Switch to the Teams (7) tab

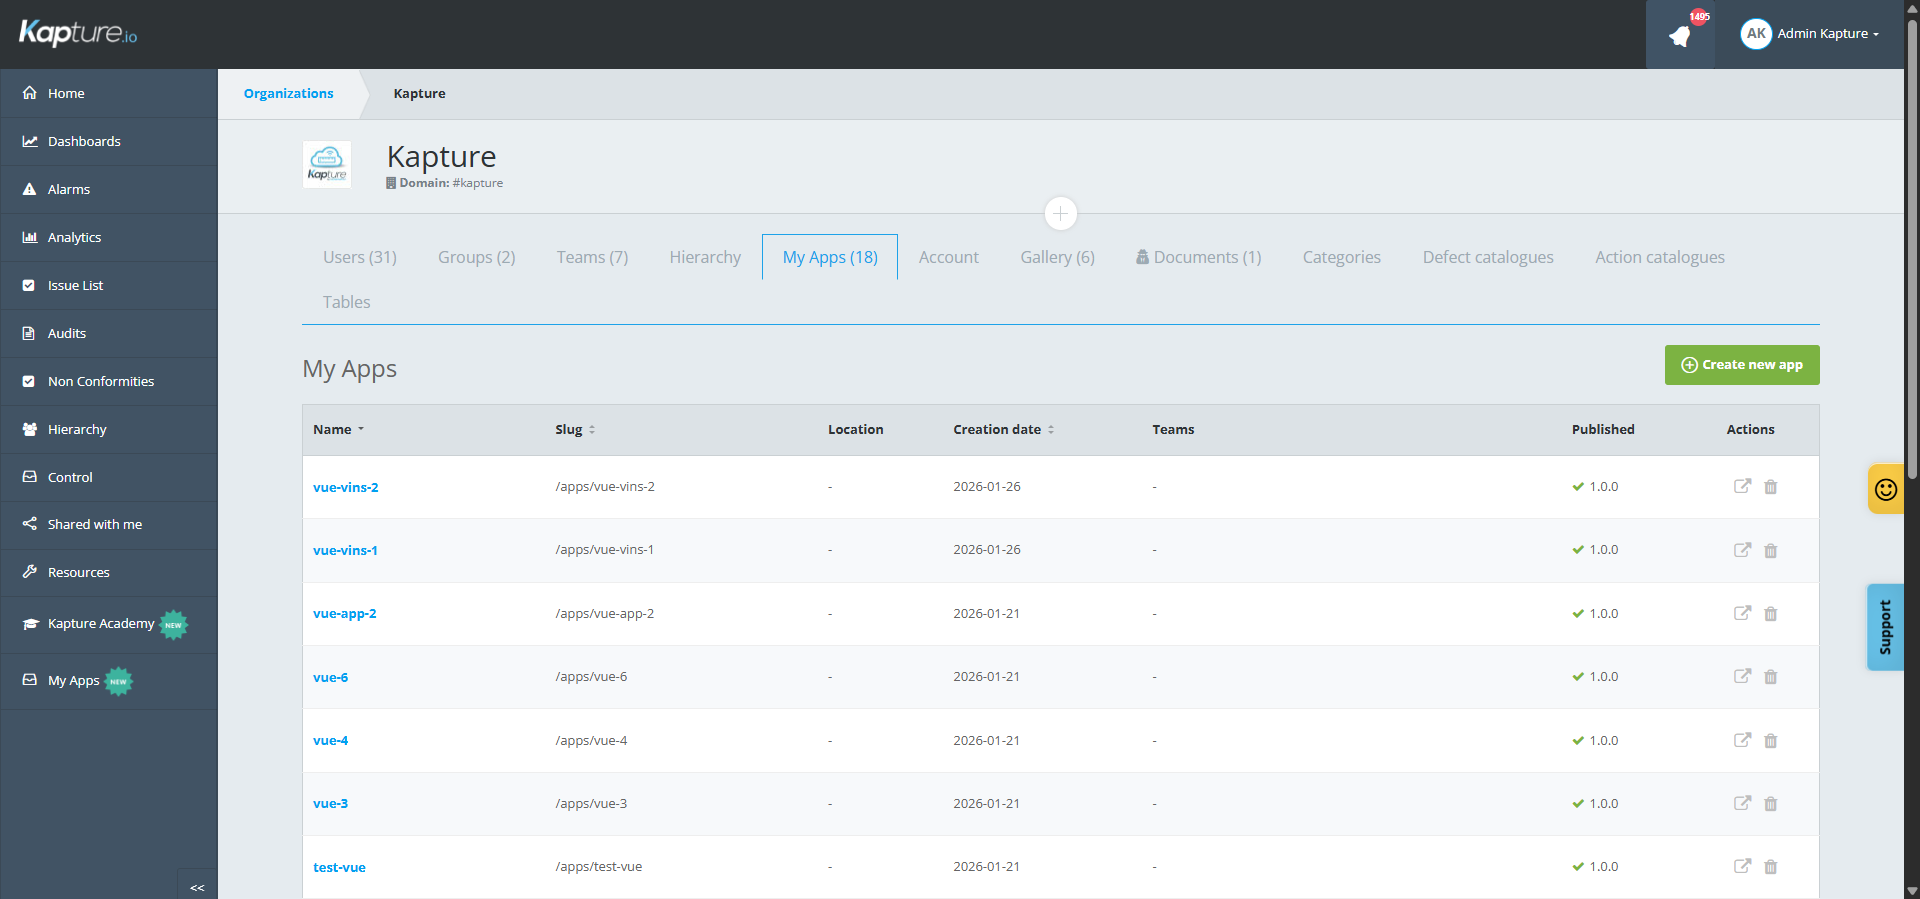click(592, 257)
